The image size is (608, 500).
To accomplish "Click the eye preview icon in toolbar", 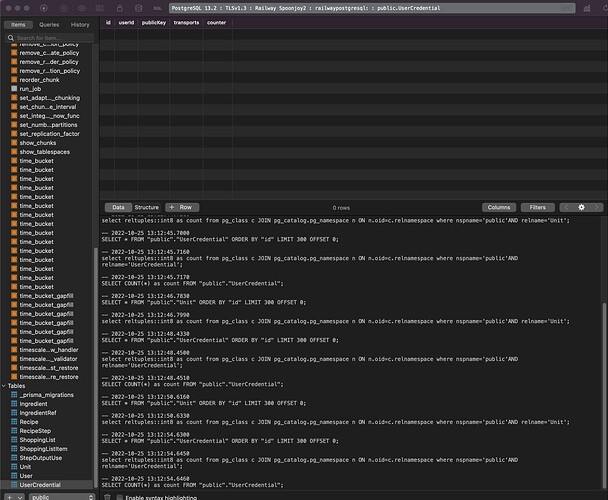I will coord(81,8).
